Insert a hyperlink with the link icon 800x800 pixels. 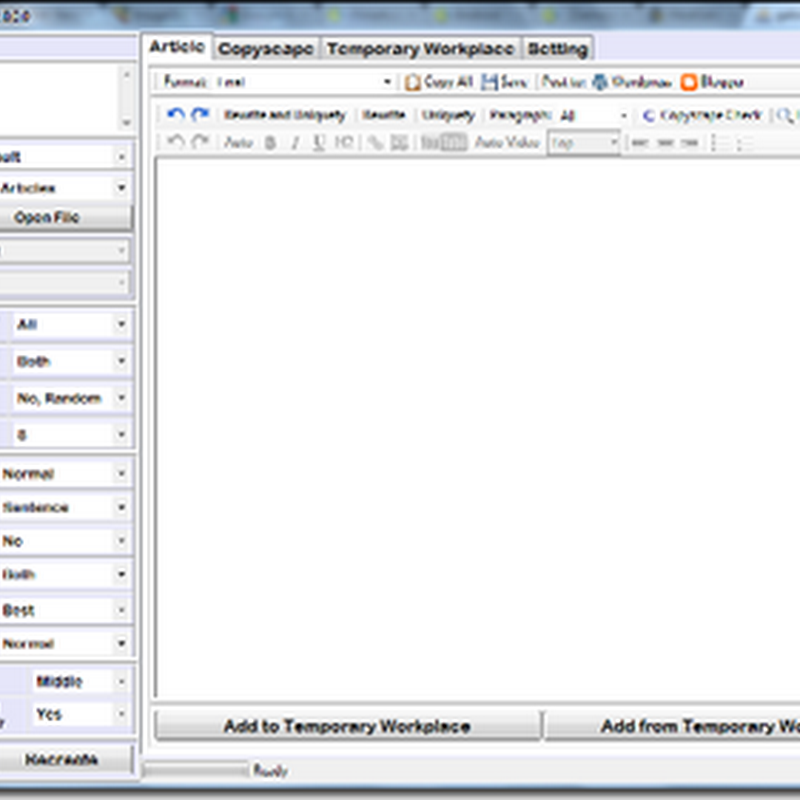(376, 143)
